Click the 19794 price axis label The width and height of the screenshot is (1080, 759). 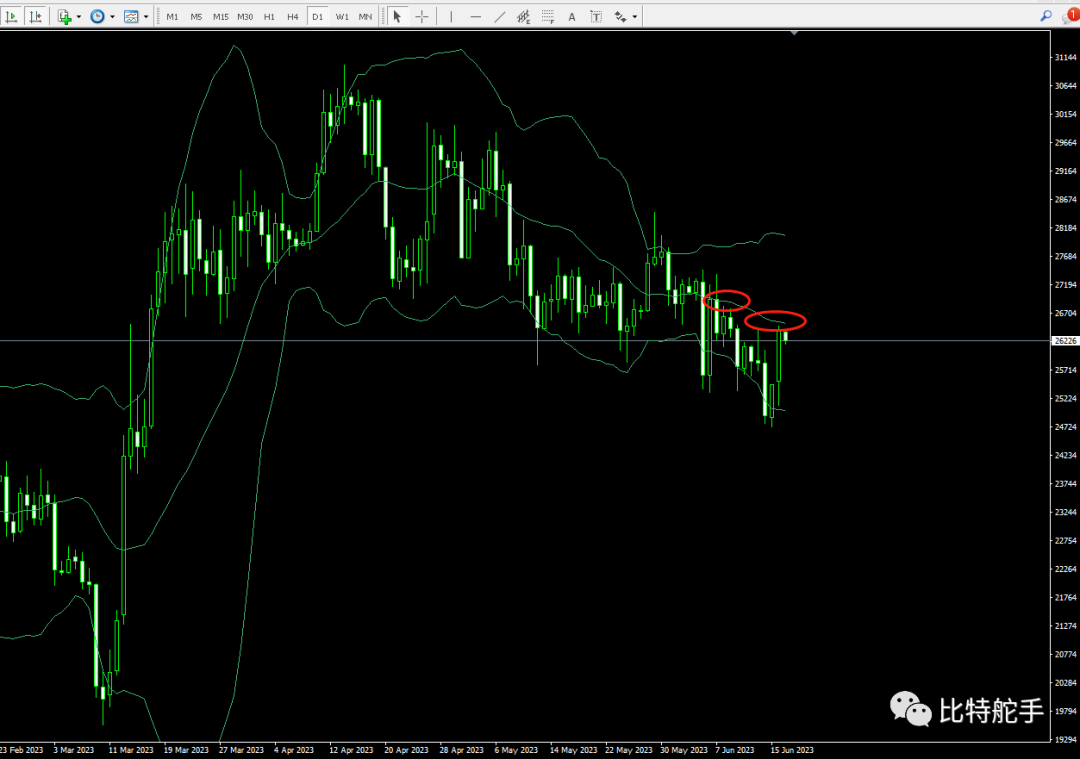point(1065,711)
